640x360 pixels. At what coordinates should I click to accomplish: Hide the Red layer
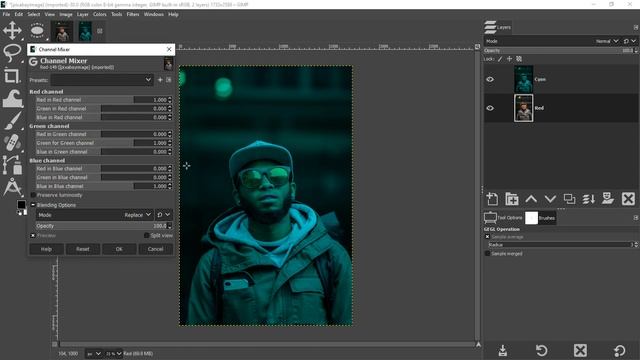(490, 108)
